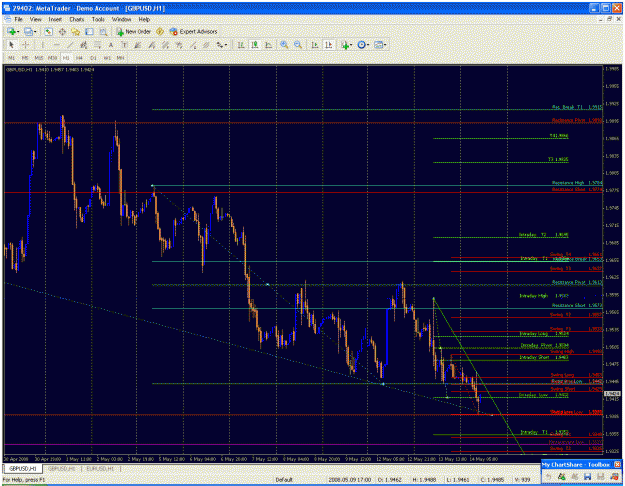Toggle the Terminal window icon
The width and height of the screenshot is (625, 486).
[x=90, y=31]
